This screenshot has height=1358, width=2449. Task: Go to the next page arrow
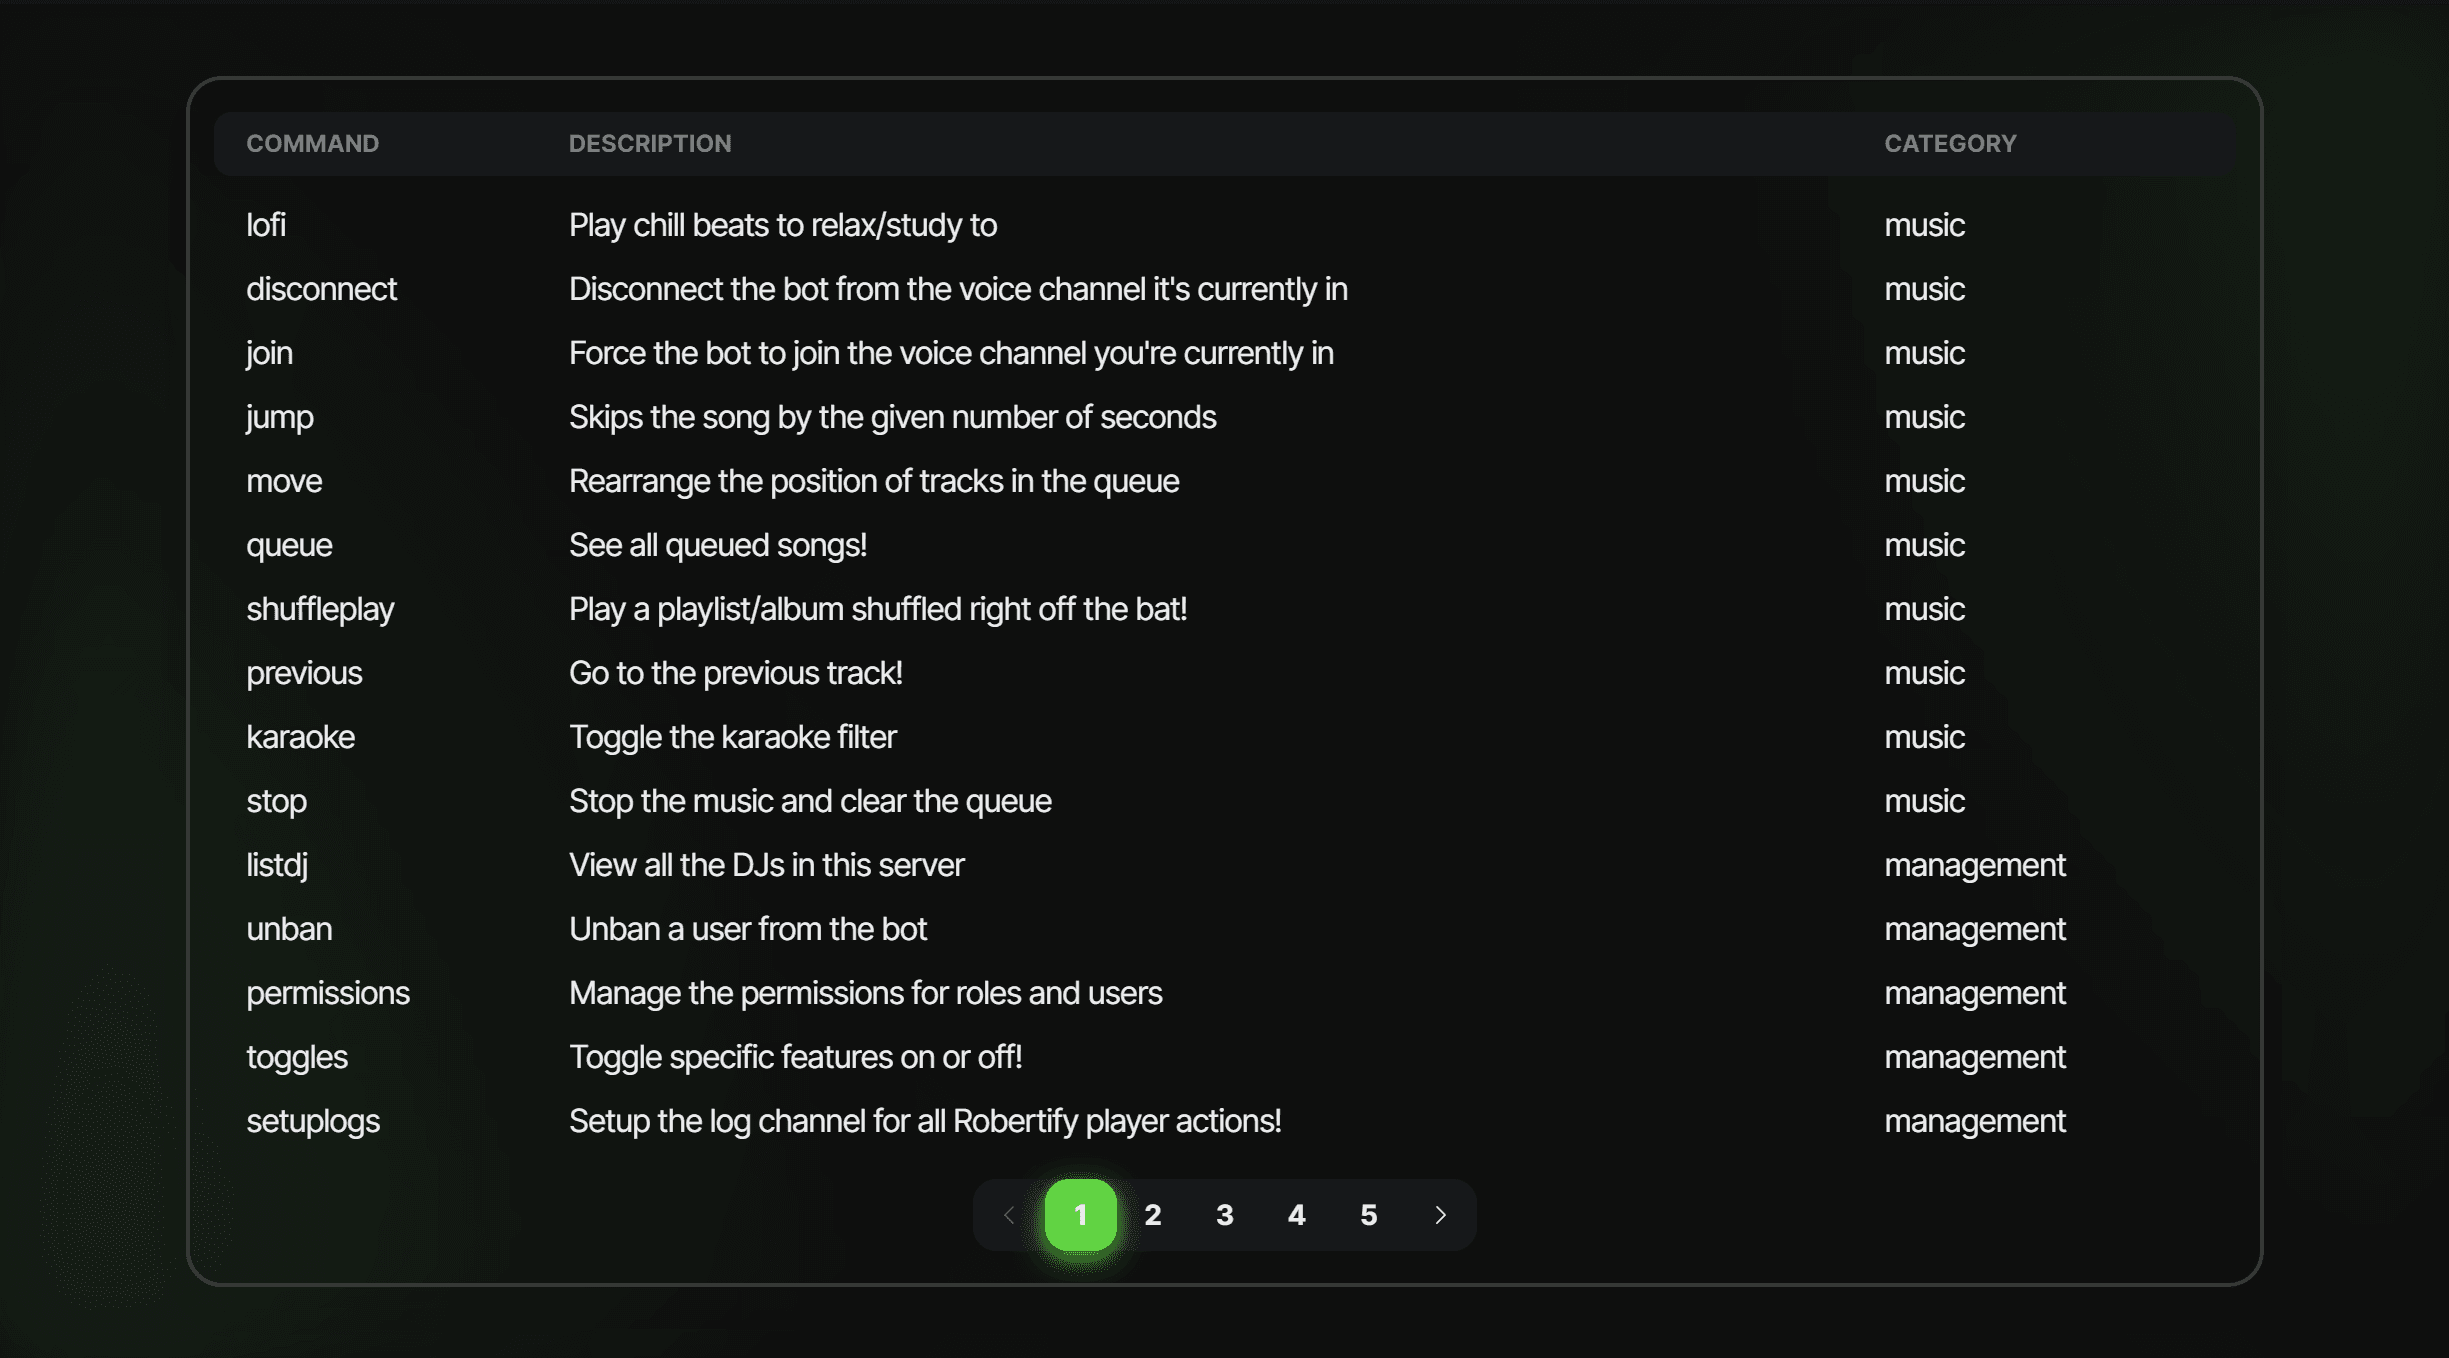pos(1440,1215)
